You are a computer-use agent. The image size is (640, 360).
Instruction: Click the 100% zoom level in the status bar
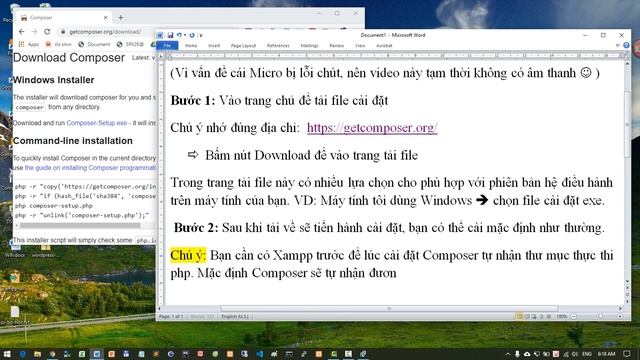tap(562, 317)
